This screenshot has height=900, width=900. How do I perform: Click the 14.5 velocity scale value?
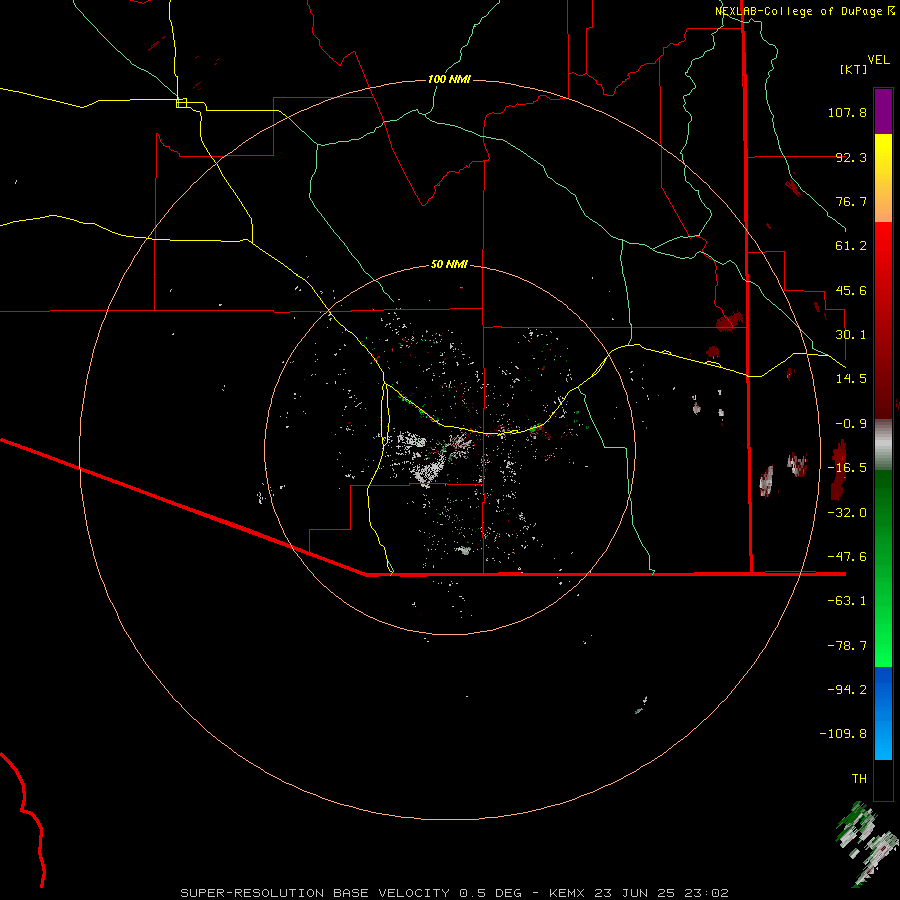(851, 379)
